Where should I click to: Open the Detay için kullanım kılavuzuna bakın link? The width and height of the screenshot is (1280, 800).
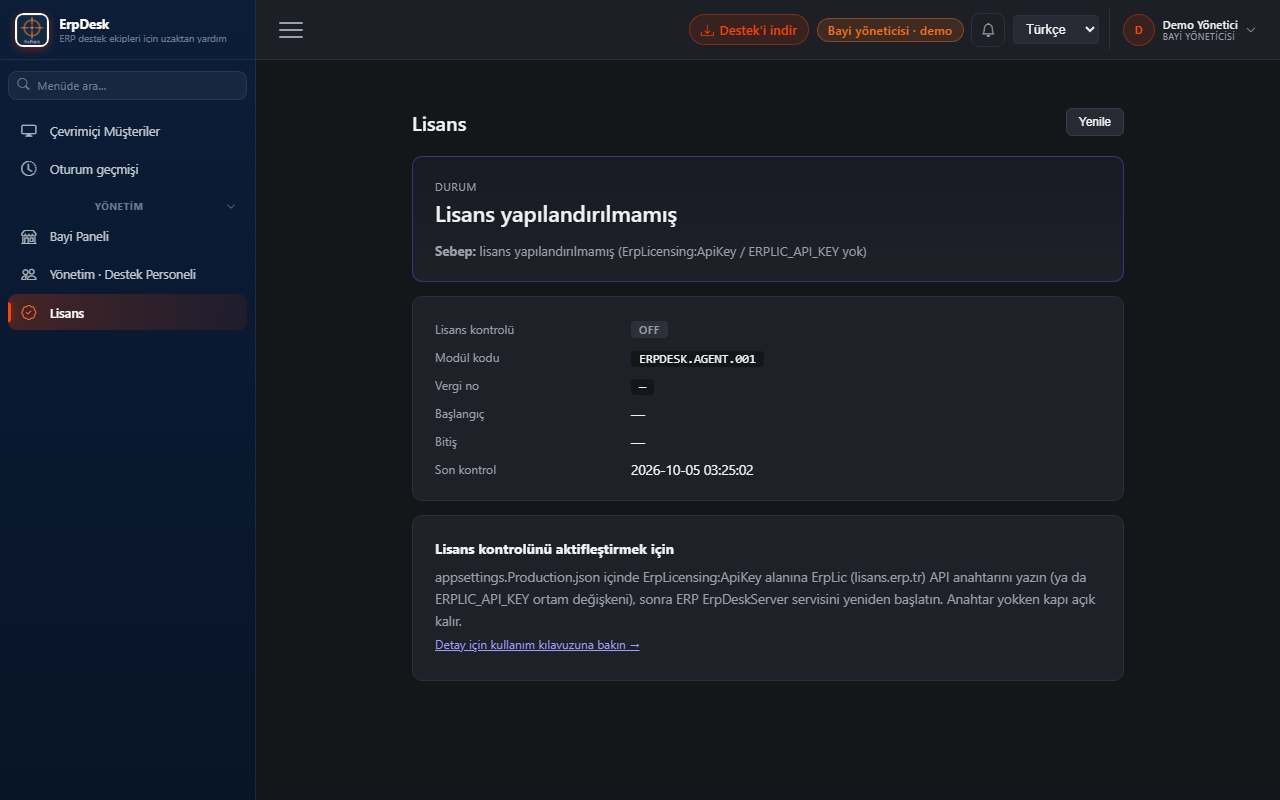(537, 645)
